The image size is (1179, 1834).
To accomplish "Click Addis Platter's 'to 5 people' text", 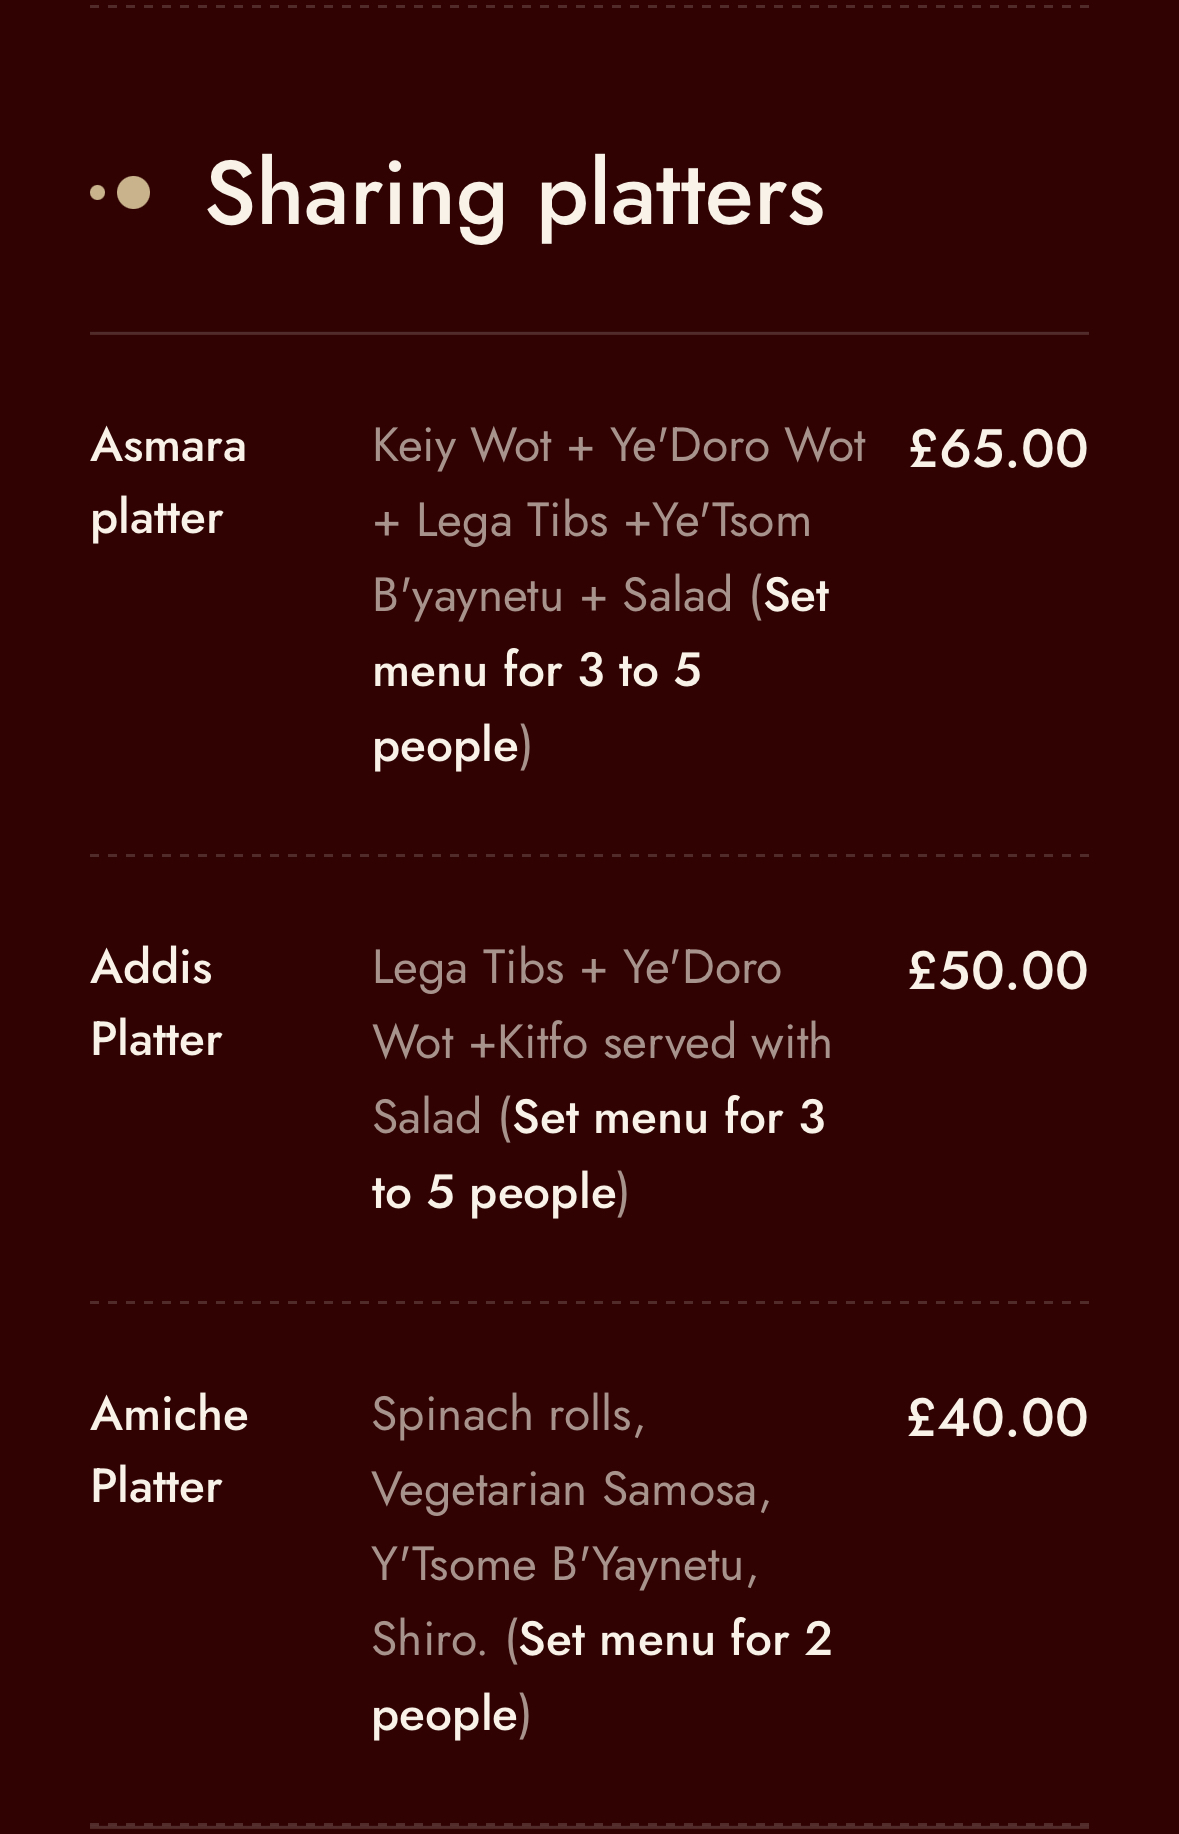I will (x=494, y=1193).
